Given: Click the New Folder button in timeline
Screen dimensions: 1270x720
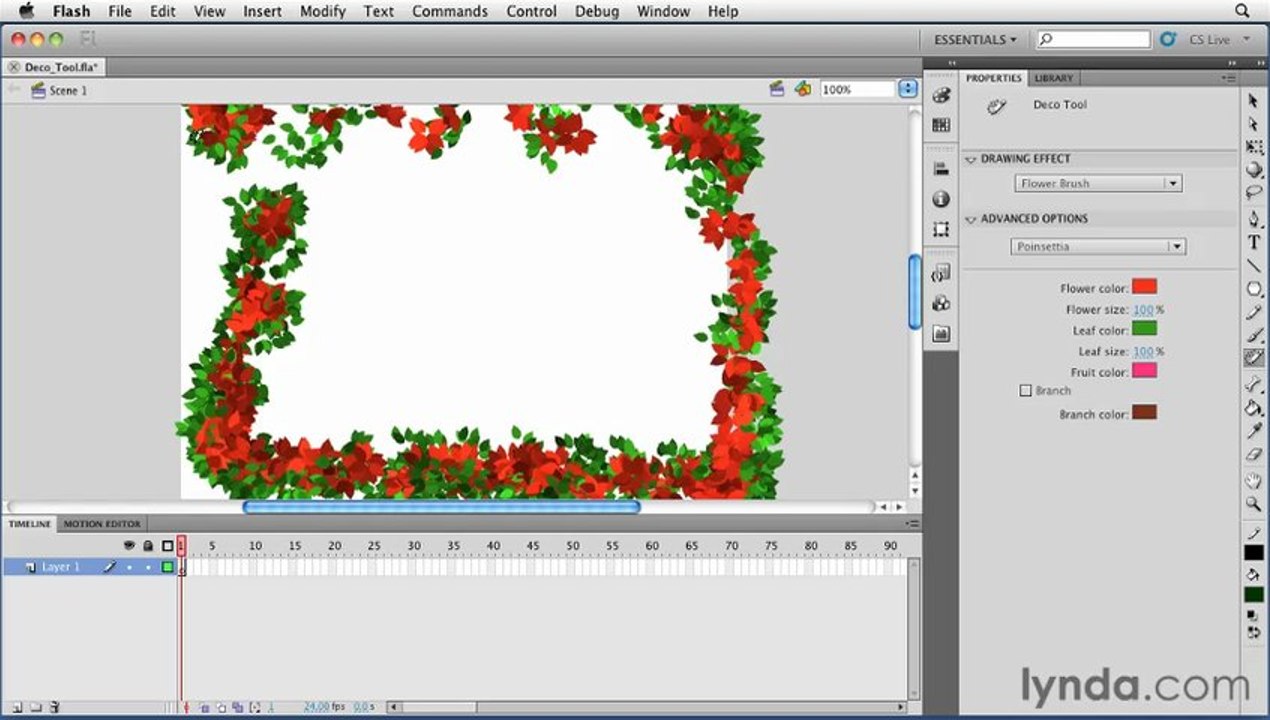Looking at the screenshot, I should 35,707.
